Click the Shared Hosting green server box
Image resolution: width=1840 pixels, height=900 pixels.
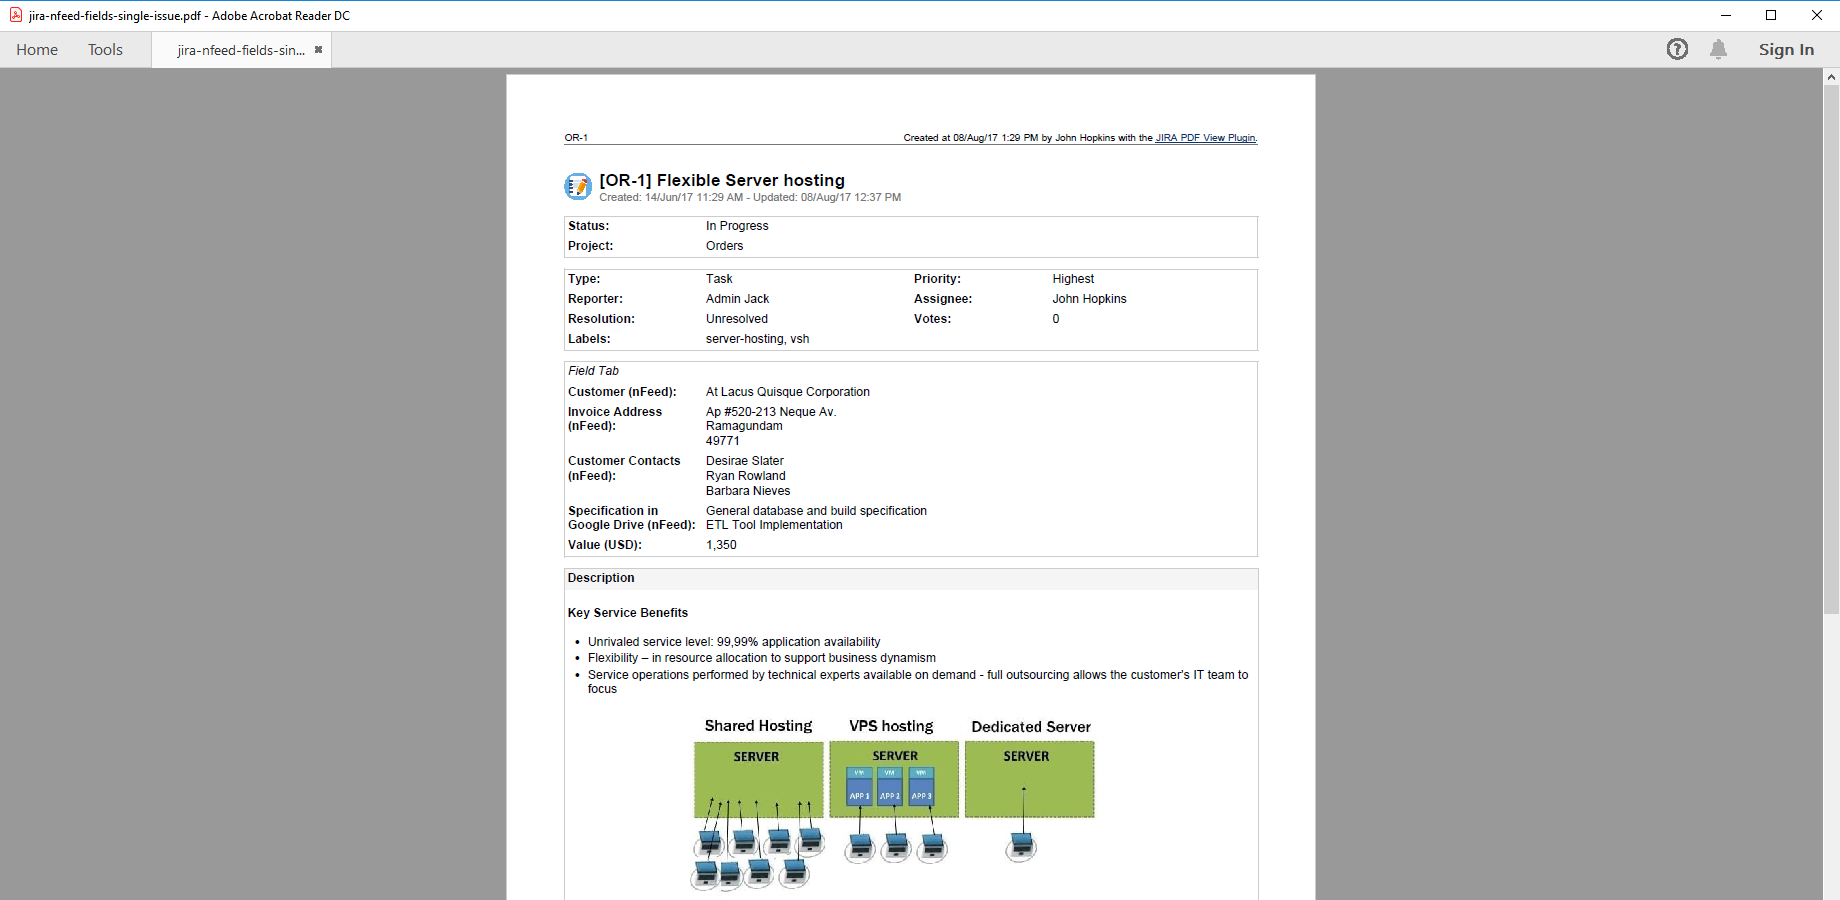pos(758,780)
